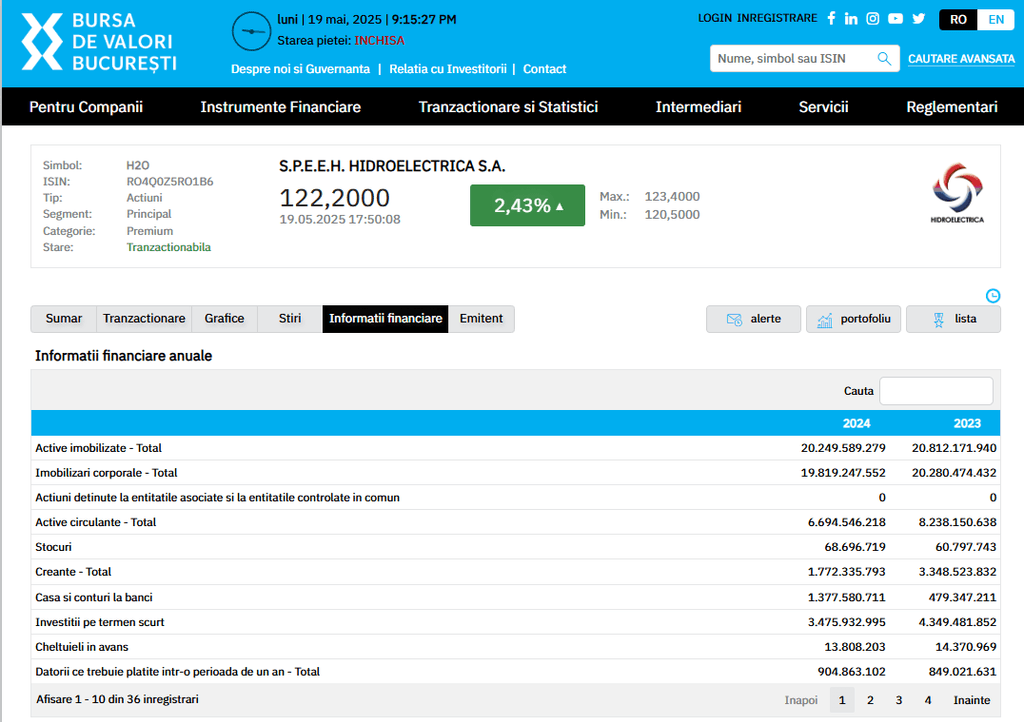Screen dimensions: 1024x722
Task: Open the Emitent tab
Action: point(481,319)
